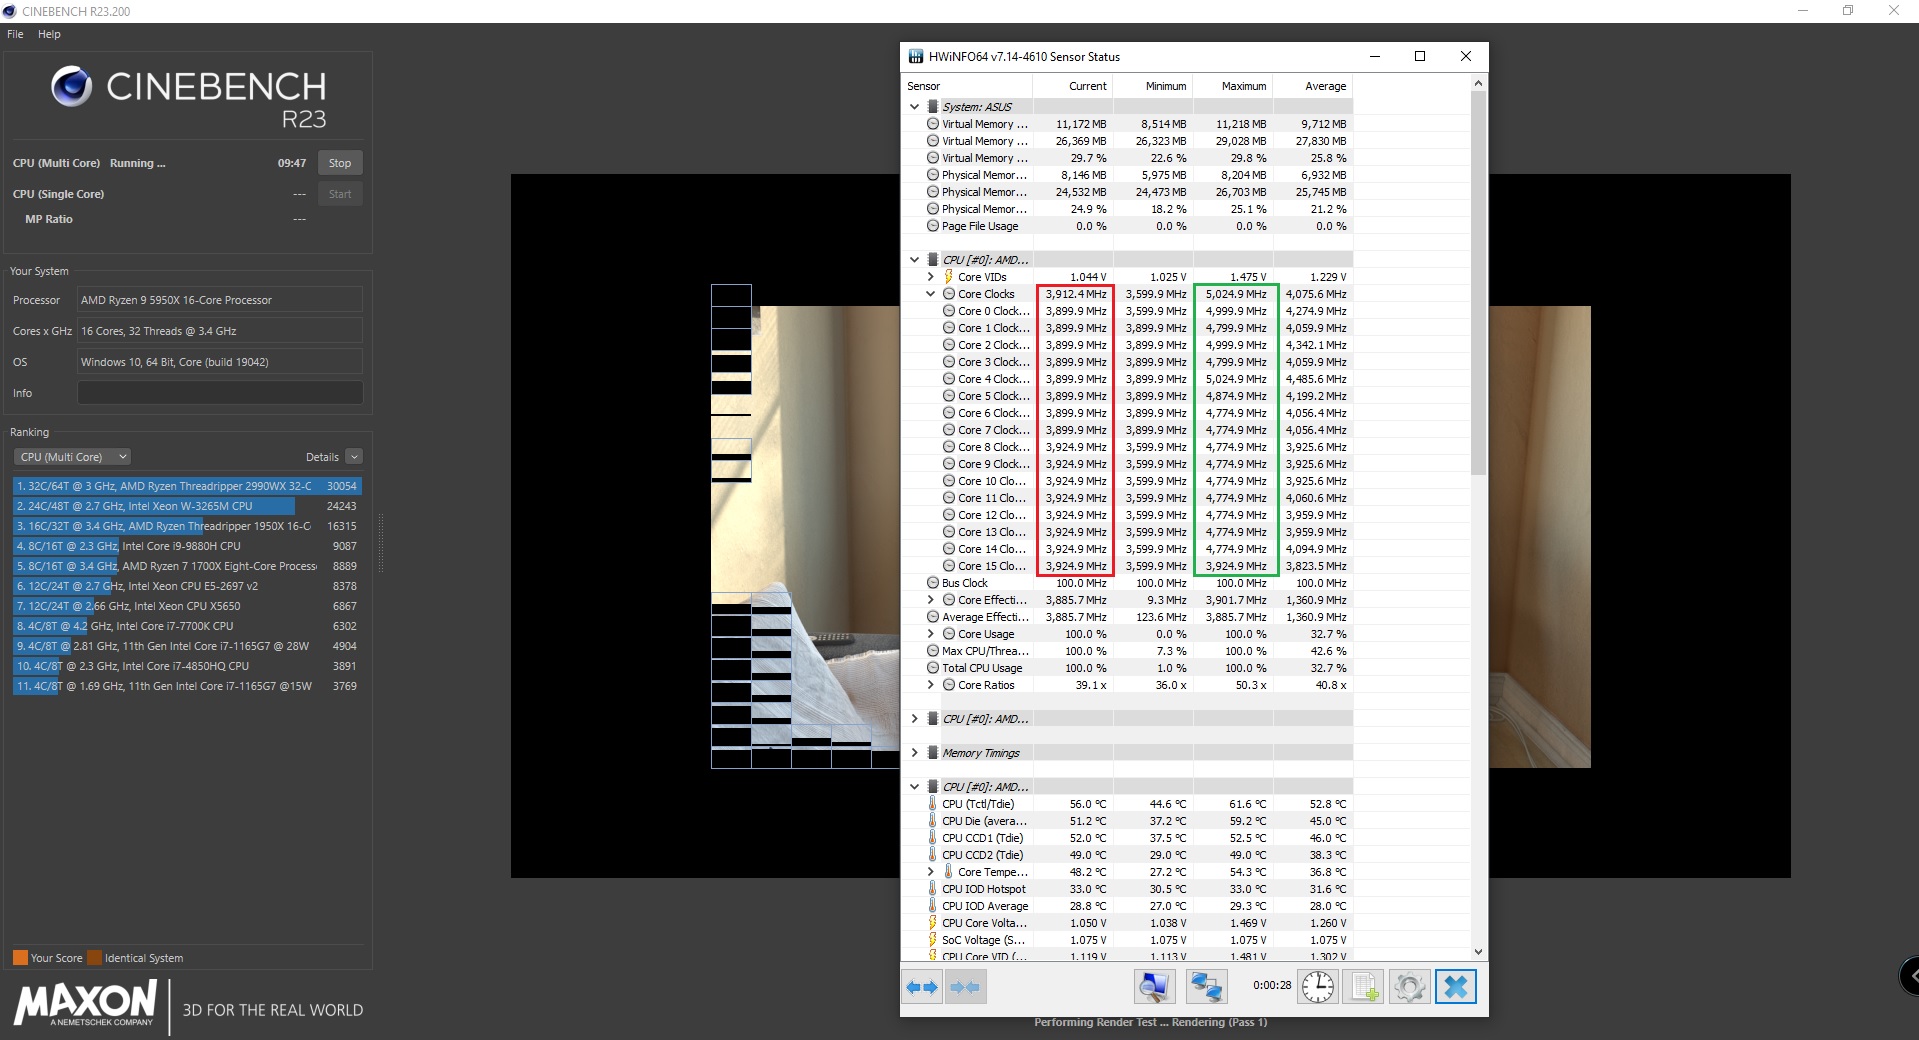Click the CPU Core Voltage lightning icon
This screenshot has height=1040, width=1919.
(932, 923)
